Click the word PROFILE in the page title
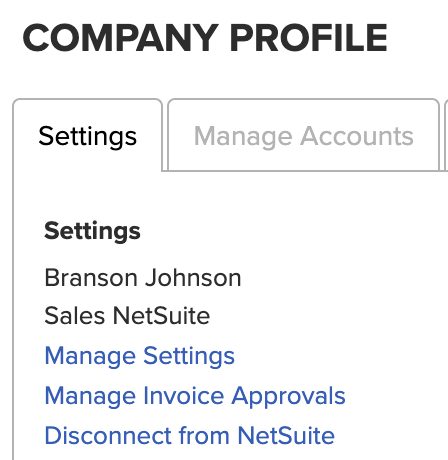The height and width of the screenshot is (460, 448). [x=308, y=38]
